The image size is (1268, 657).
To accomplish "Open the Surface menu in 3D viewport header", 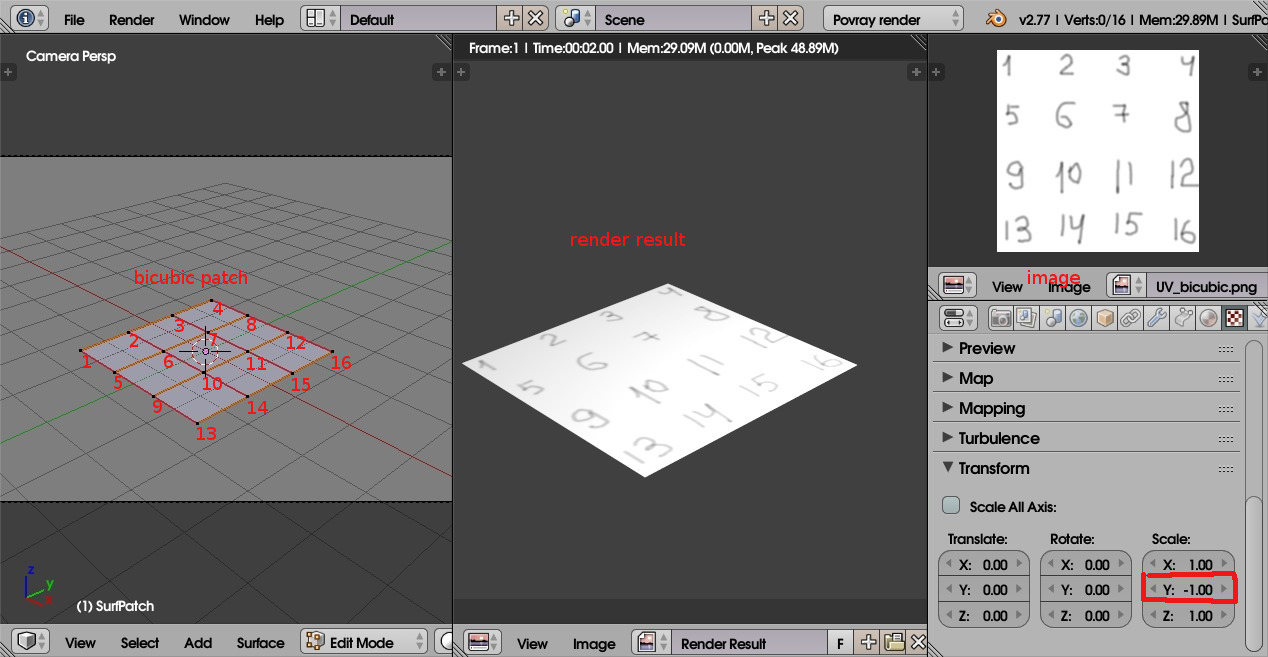I will click(260, 643).
